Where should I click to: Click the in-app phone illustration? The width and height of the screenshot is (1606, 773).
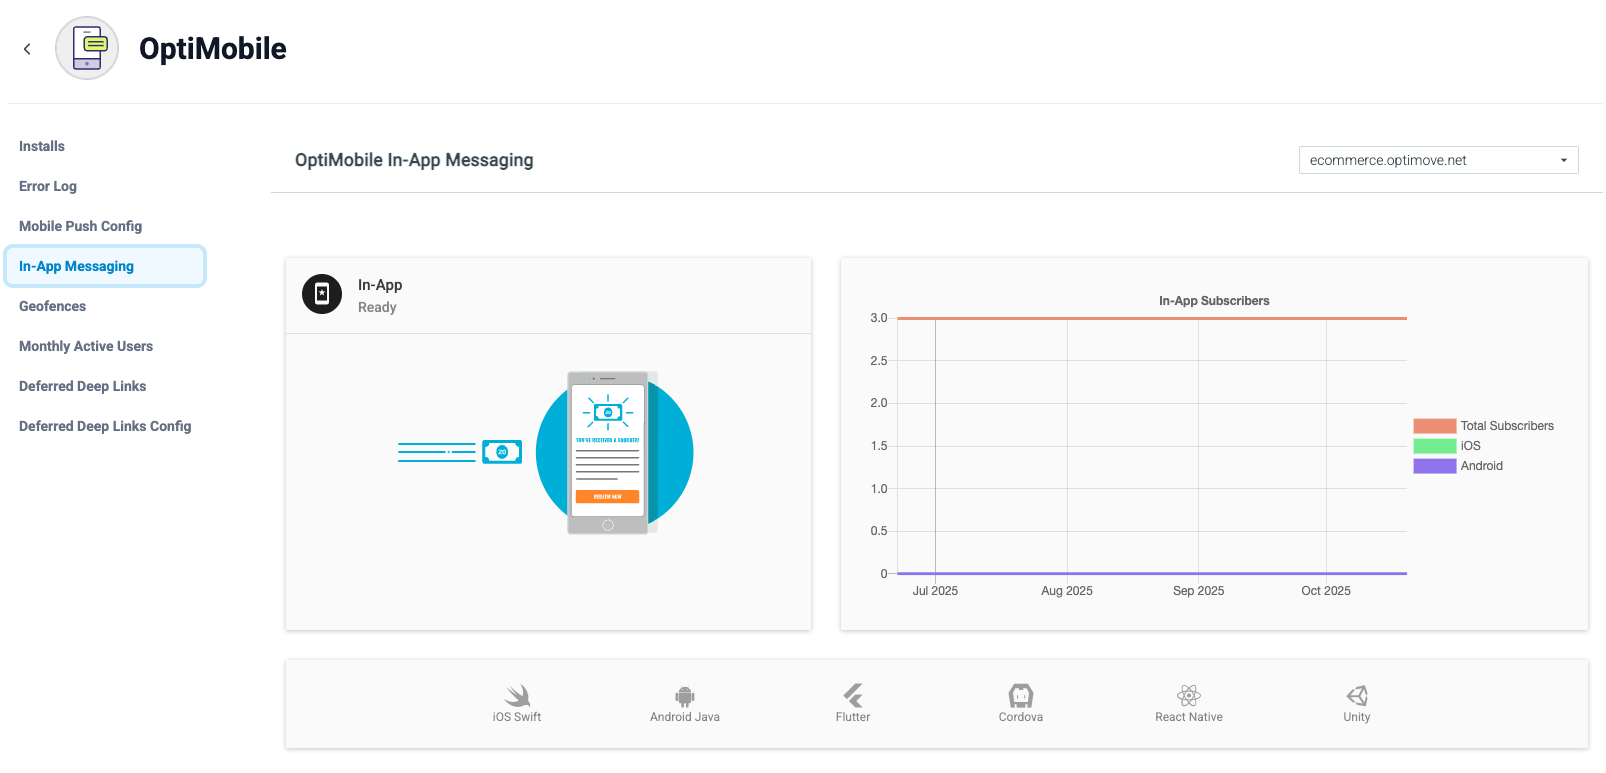tap(608, 453)
